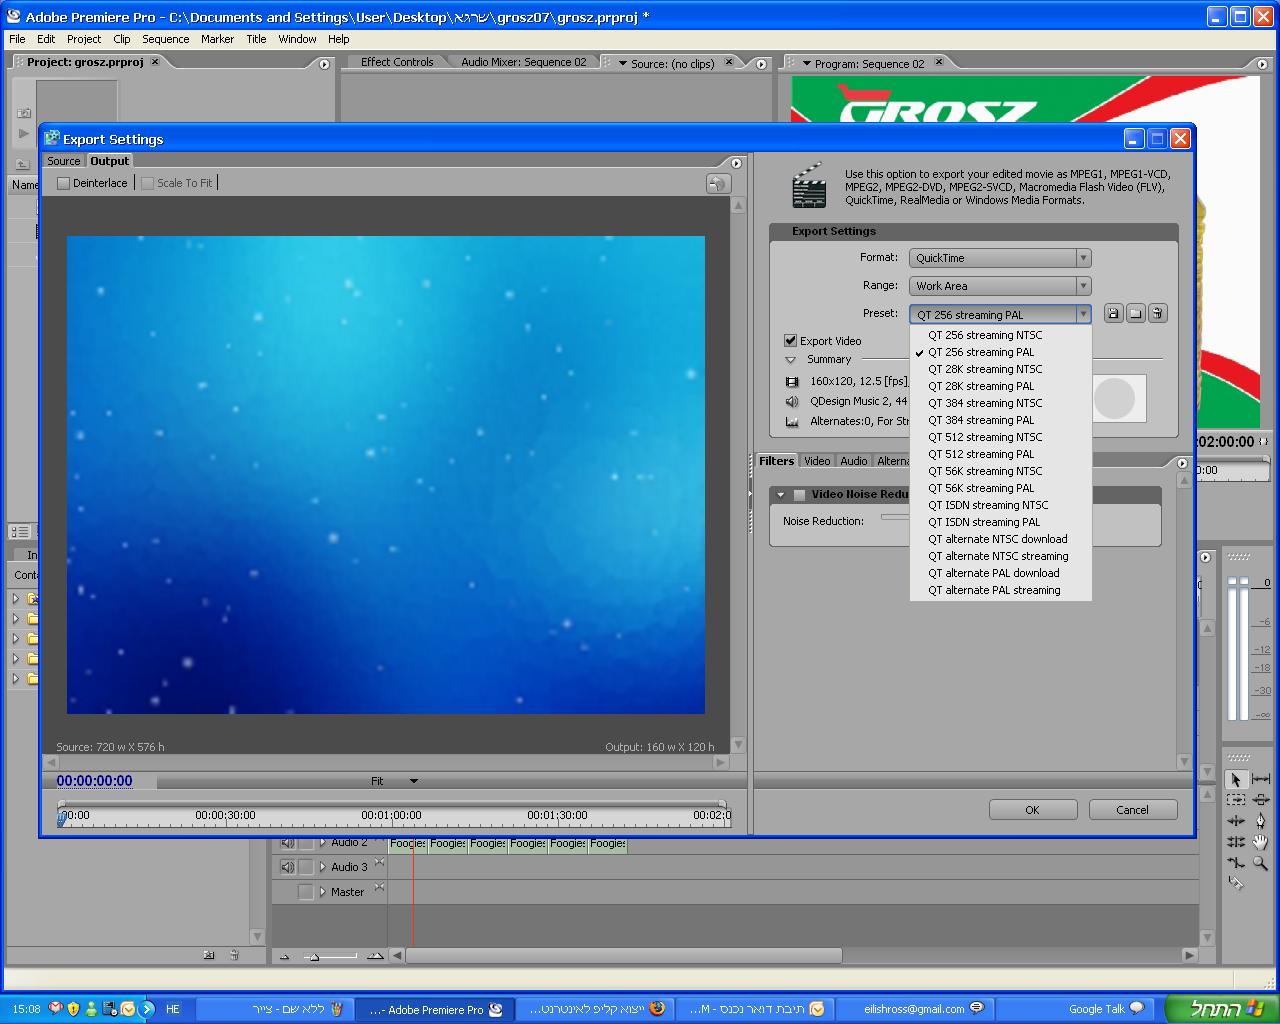Switch to the Source tab
Screen dimensions: 1280x1024
point(64,161)
